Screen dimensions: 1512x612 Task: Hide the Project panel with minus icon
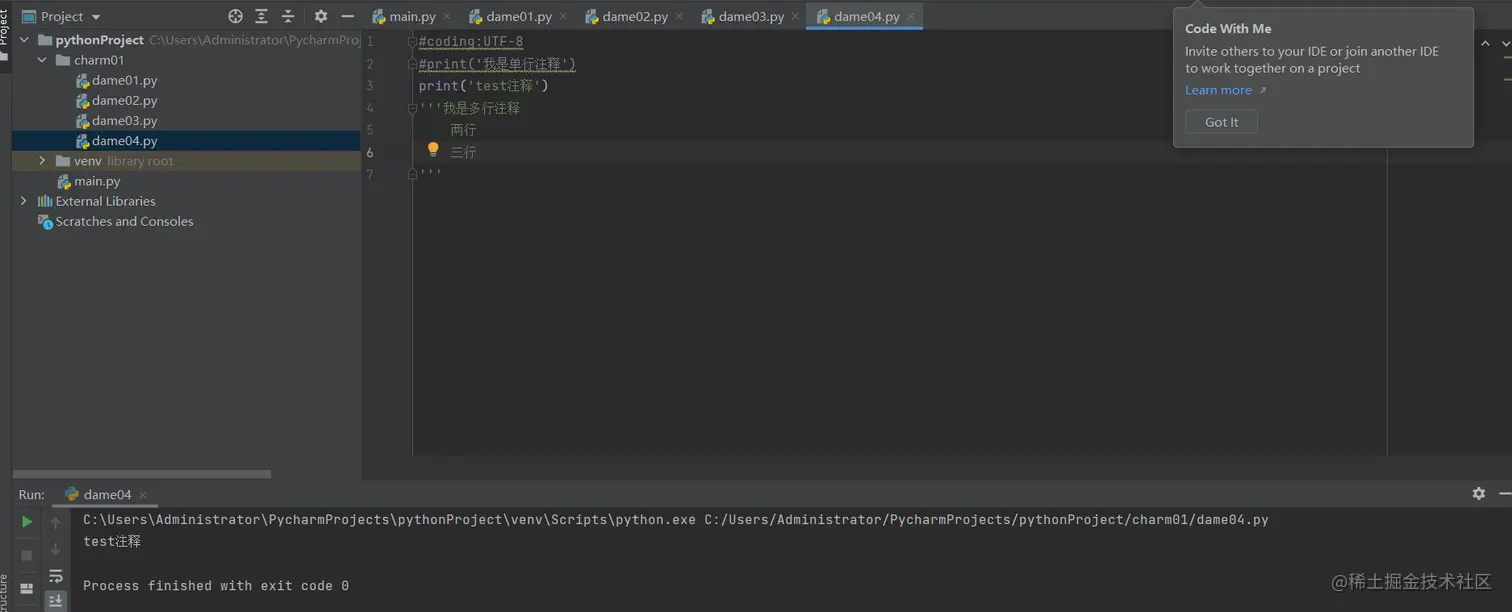(x=347, y=16)
